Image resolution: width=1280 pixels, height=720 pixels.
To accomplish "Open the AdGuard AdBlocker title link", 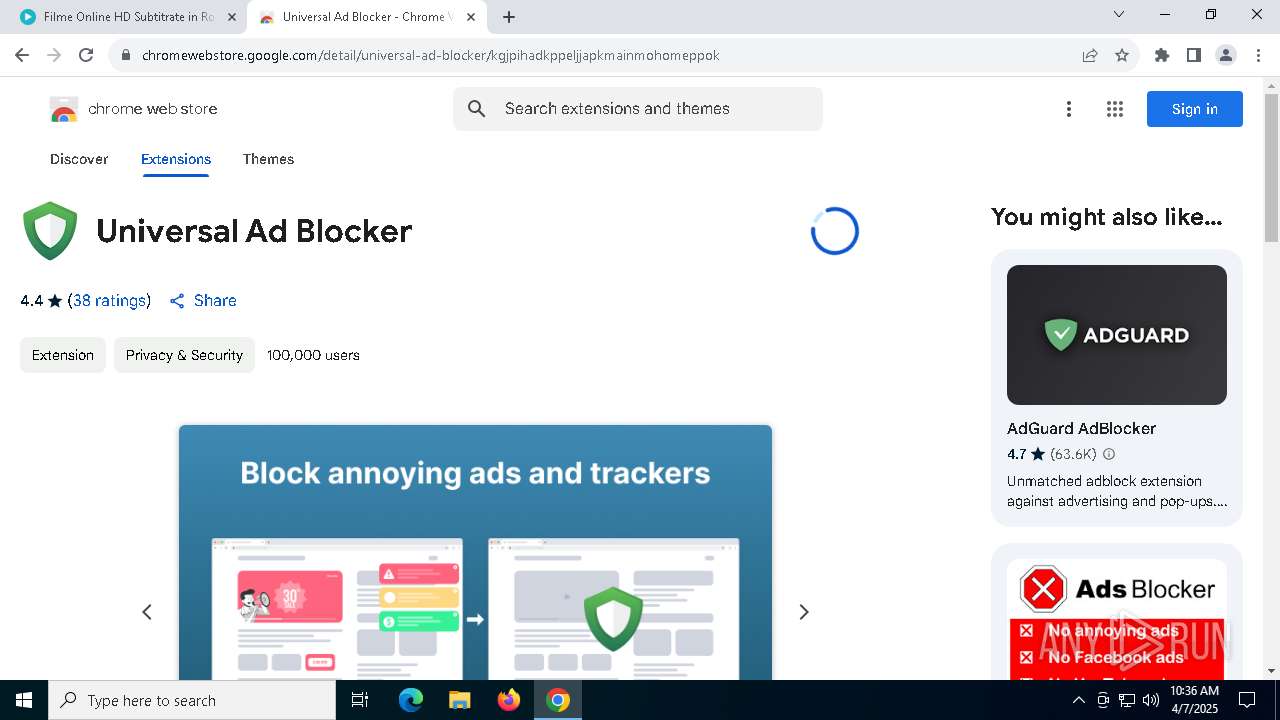I will point(1081,428).
